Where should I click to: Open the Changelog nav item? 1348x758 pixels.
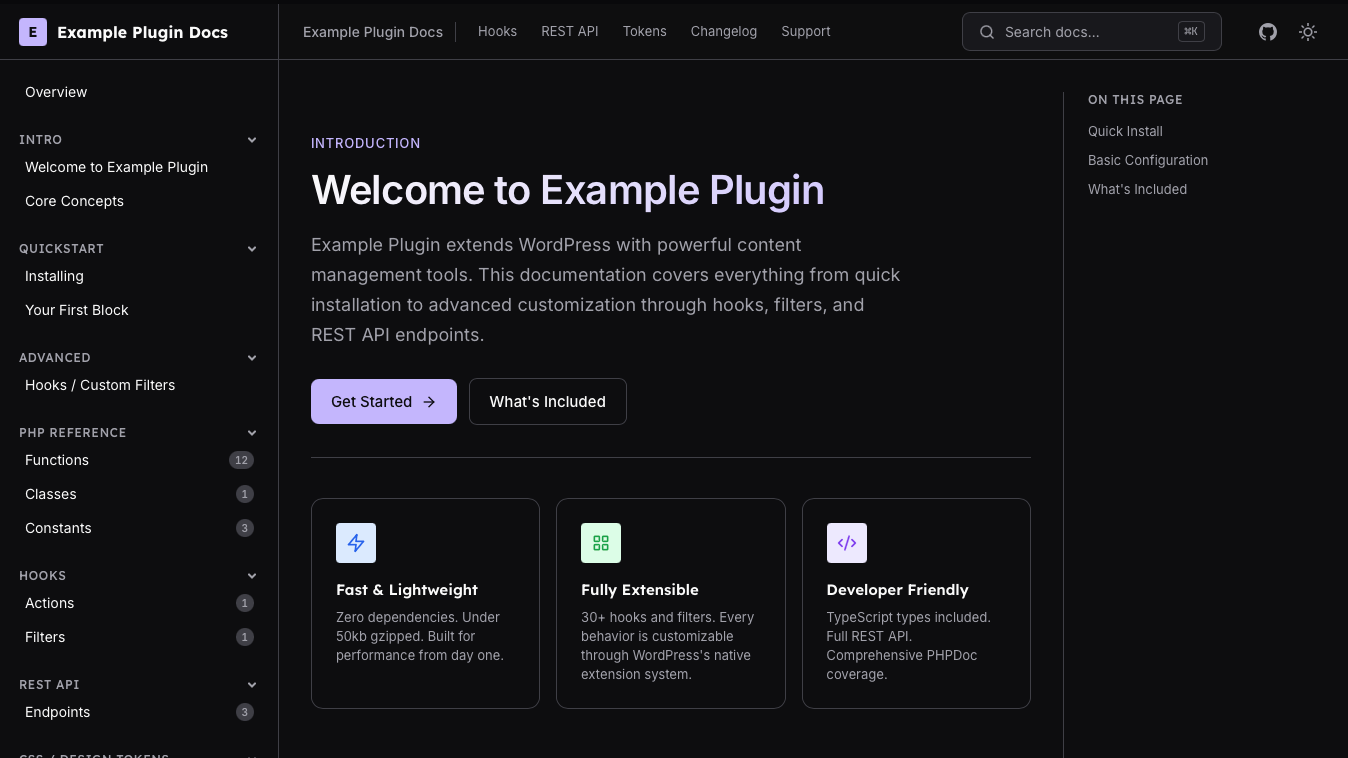tap(723, 31)
